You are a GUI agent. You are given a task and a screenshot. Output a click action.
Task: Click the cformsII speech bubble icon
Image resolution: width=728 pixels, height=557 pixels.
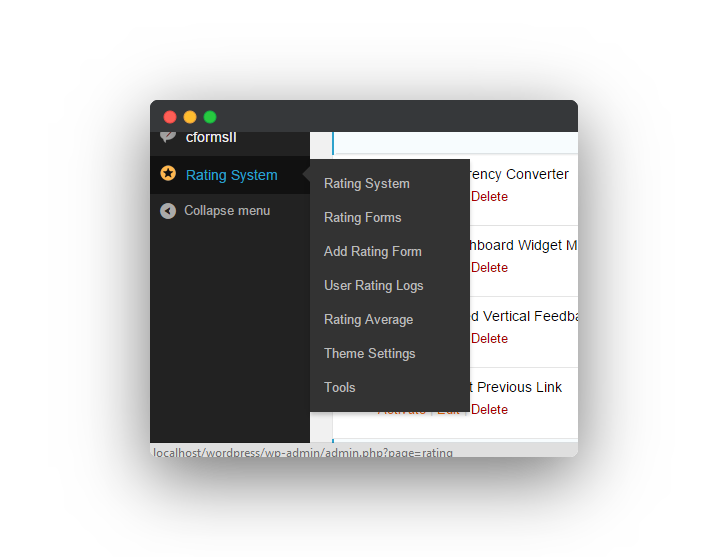[168, 136]
